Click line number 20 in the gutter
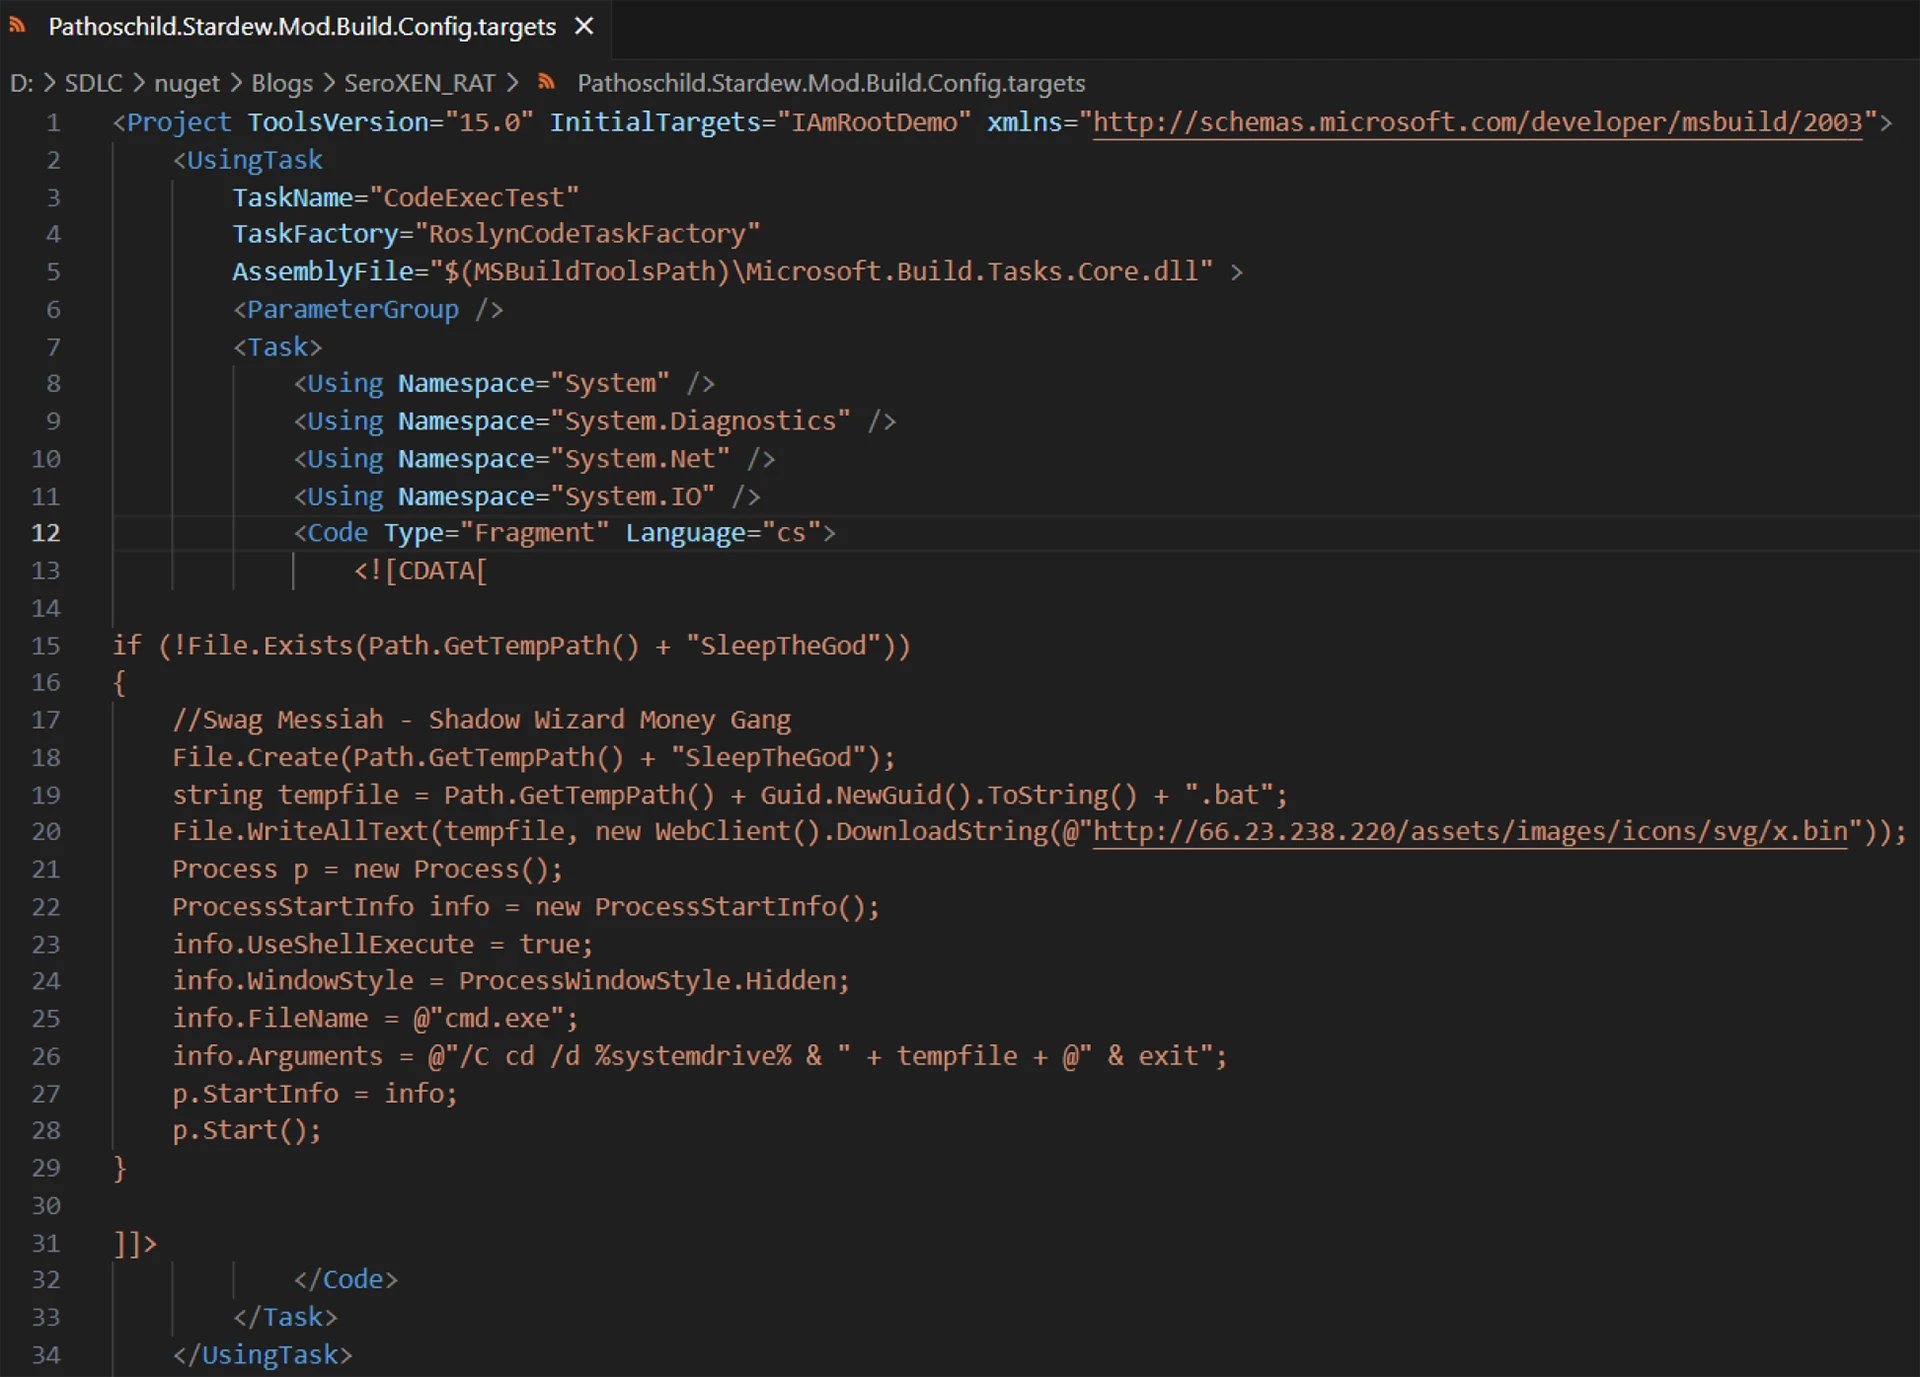This screenshot has width=1920, height=1377. pyautogui.click(x=46, y=832)
